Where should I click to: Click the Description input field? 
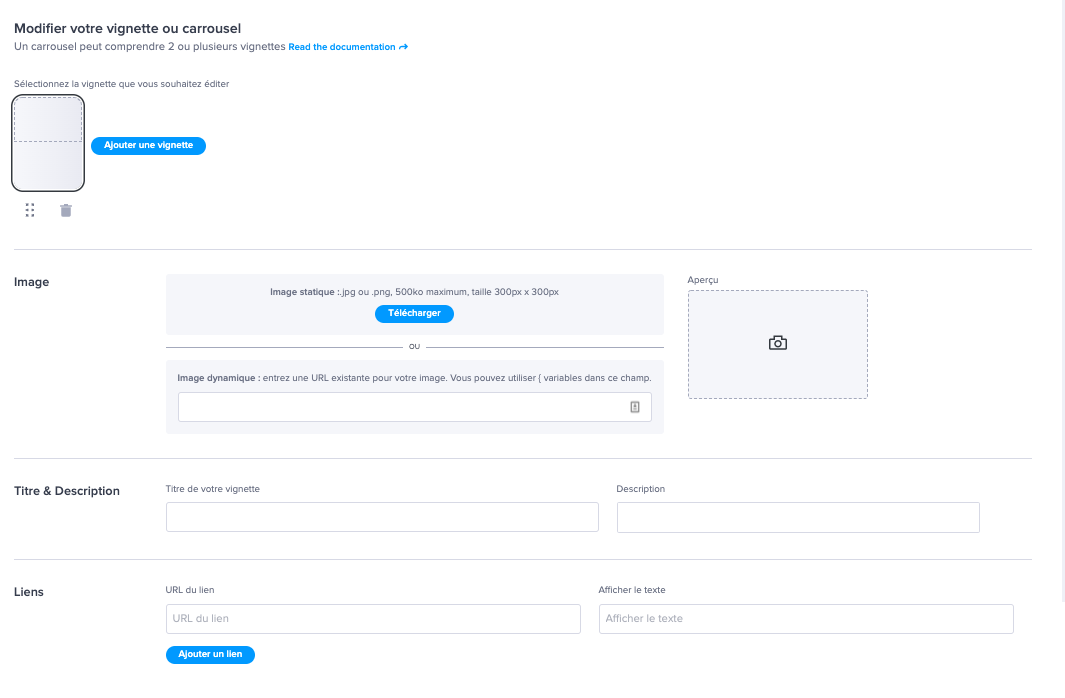[798, 517]
